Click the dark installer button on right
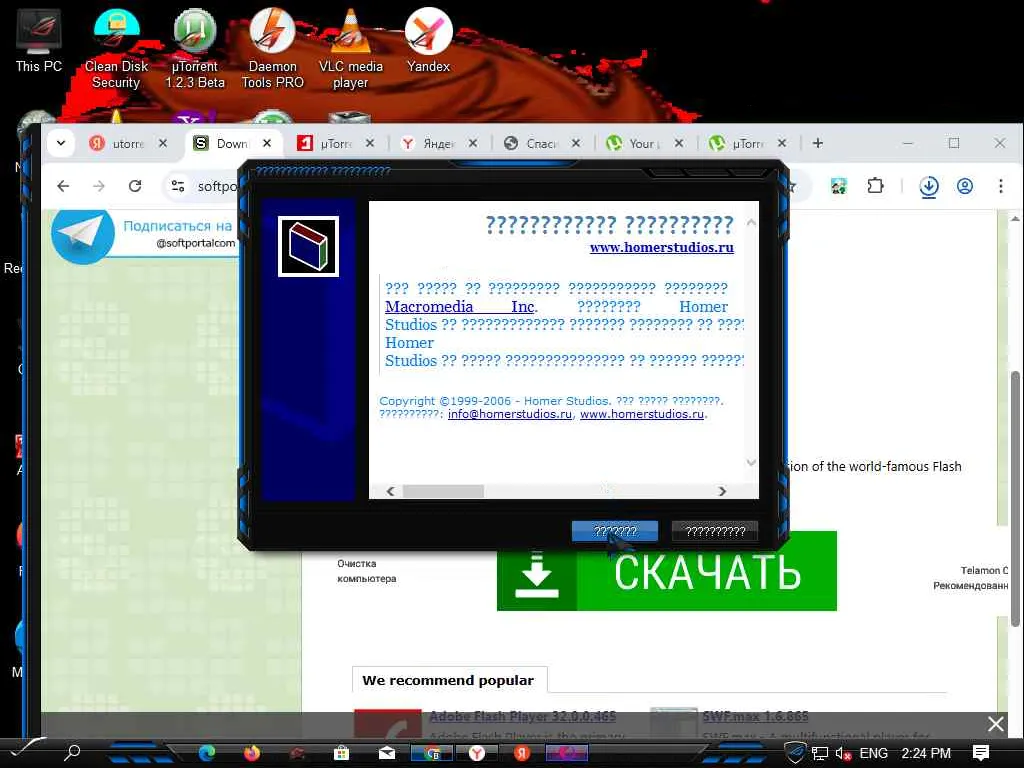 pos(715,531)
